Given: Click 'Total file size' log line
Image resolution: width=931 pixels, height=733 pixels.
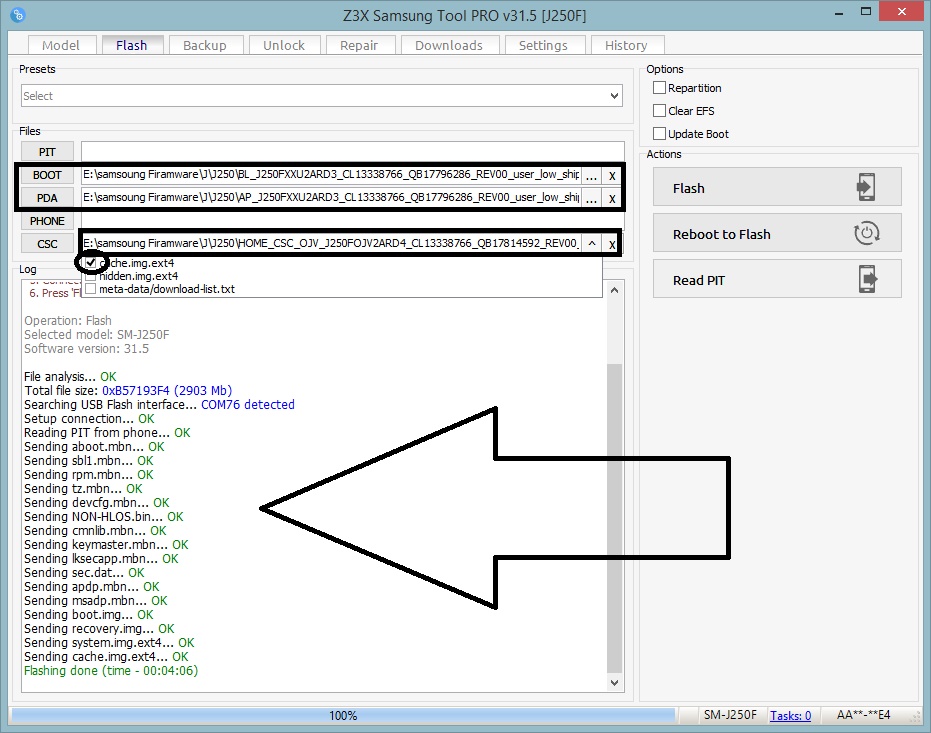Looking at the screenshot, I should (x=128, y=391).
